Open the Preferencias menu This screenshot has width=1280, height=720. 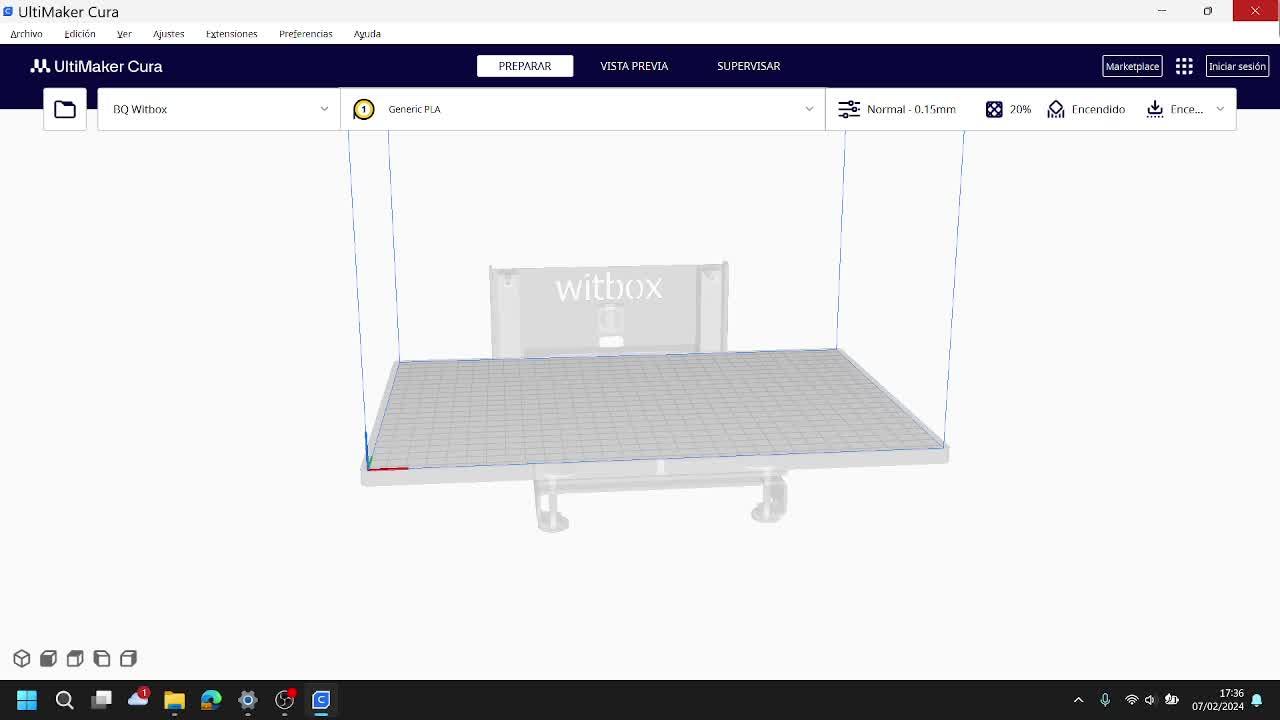tap(306, 34)
